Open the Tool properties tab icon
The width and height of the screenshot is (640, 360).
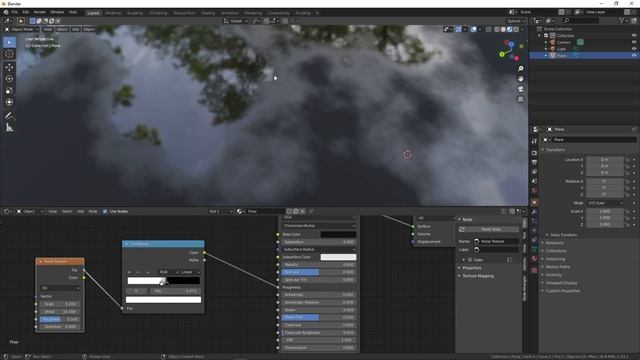(x=534, y=141)
